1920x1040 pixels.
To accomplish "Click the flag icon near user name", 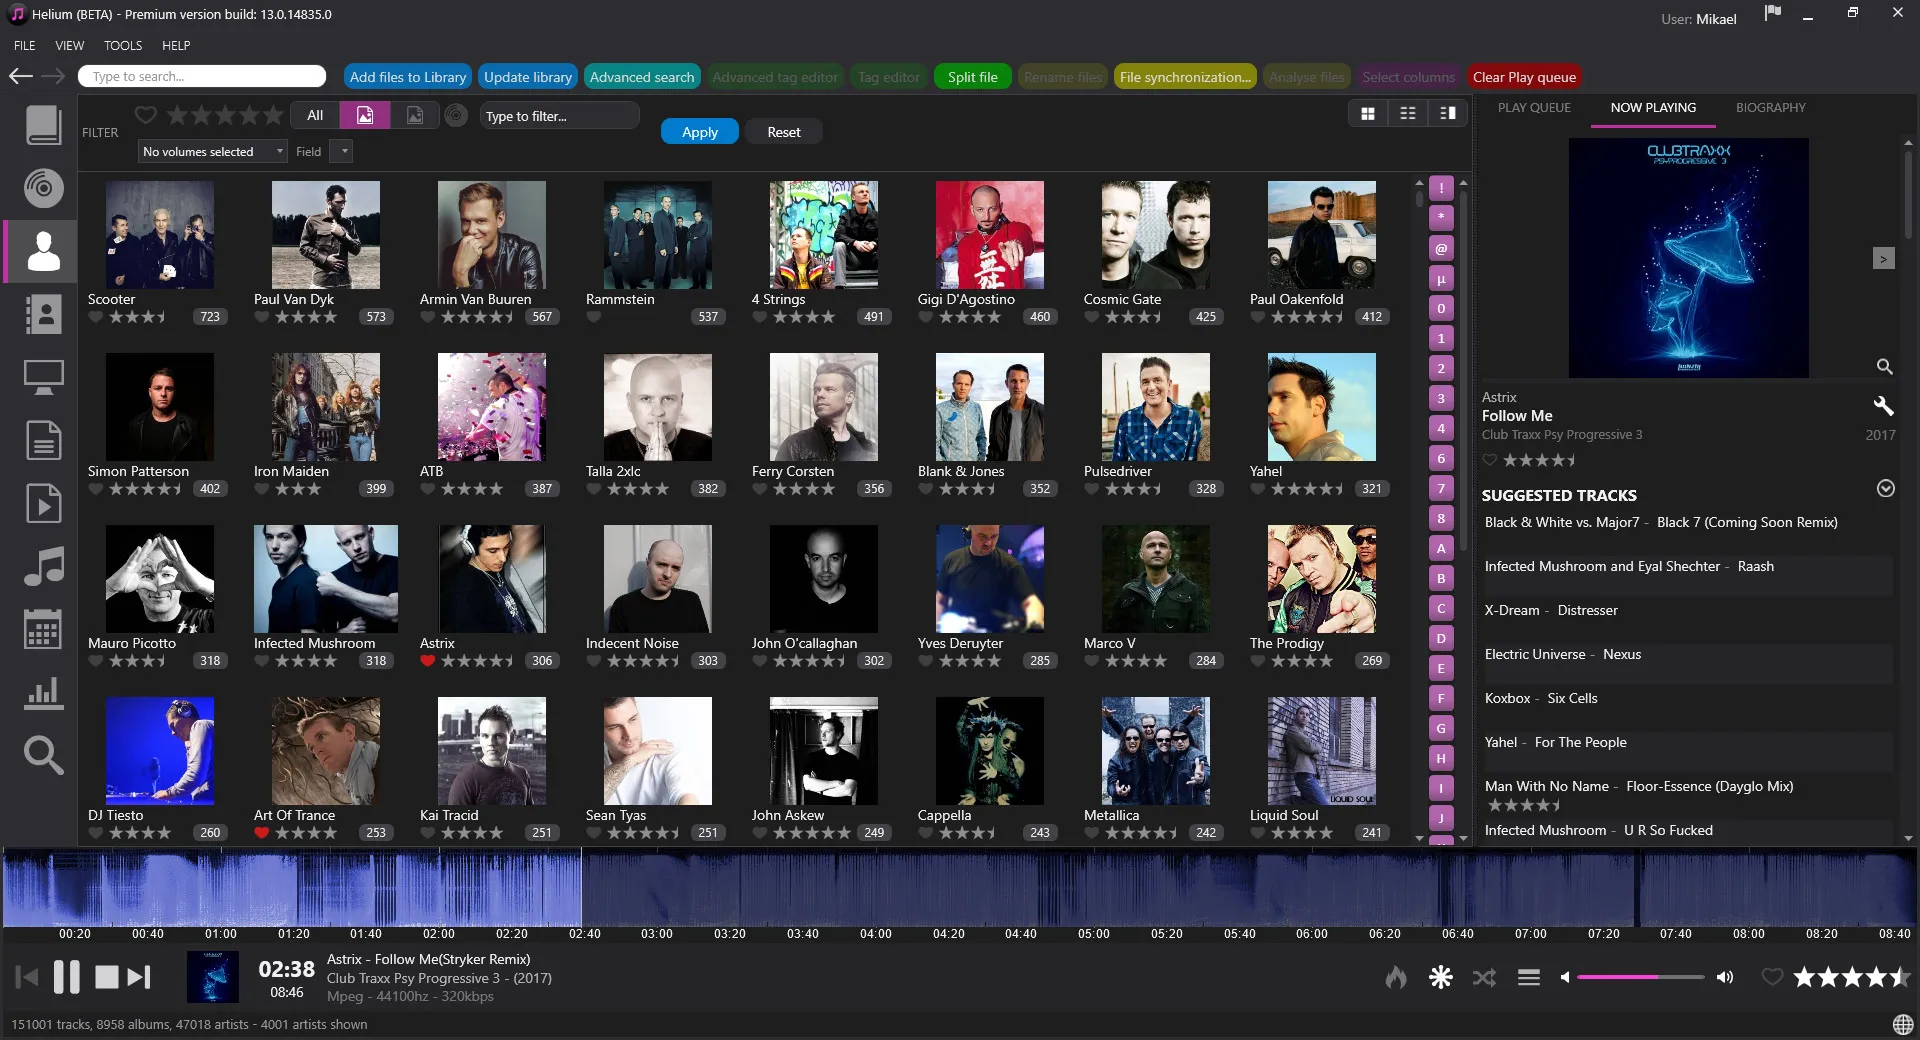I will pyautogui.click(x=1773, y=13).
